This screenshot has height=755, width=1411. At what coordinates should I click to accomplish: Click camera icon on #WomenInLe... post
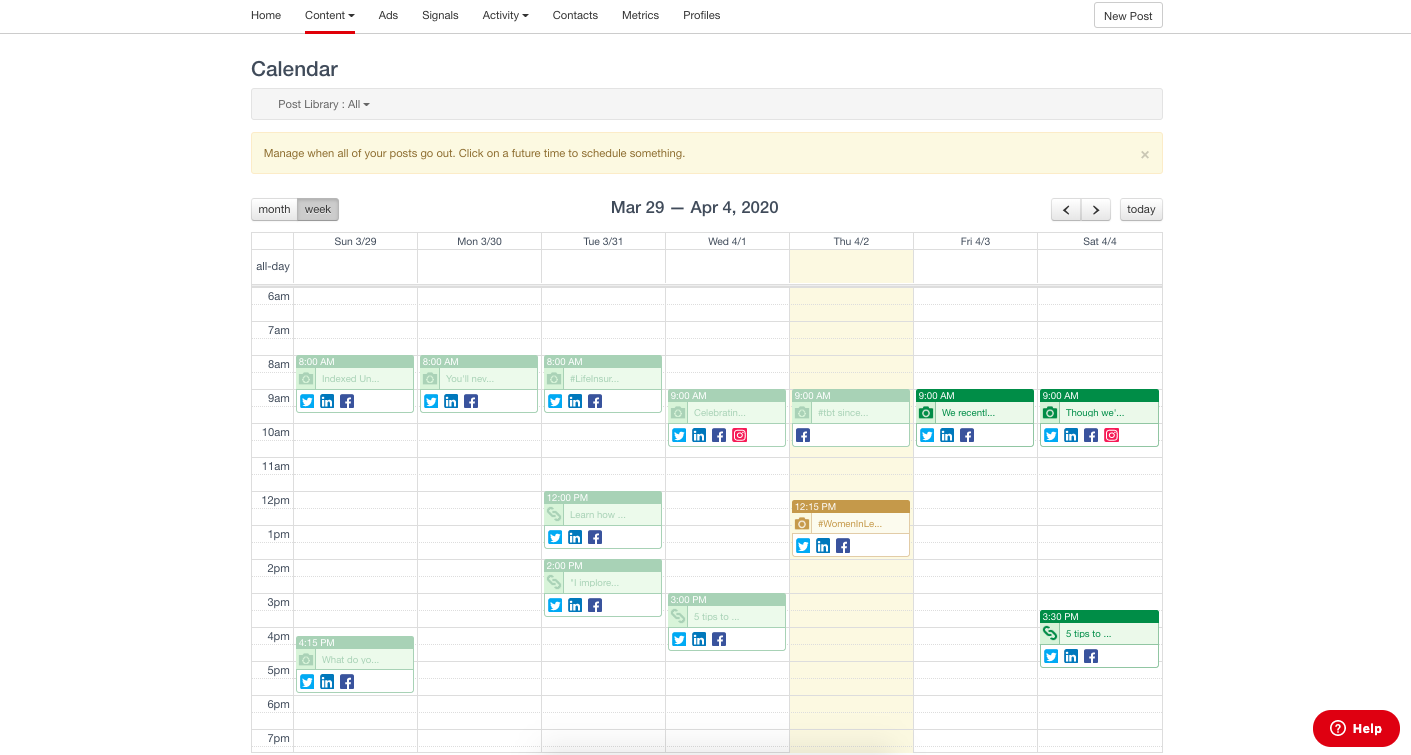[802, 524]
